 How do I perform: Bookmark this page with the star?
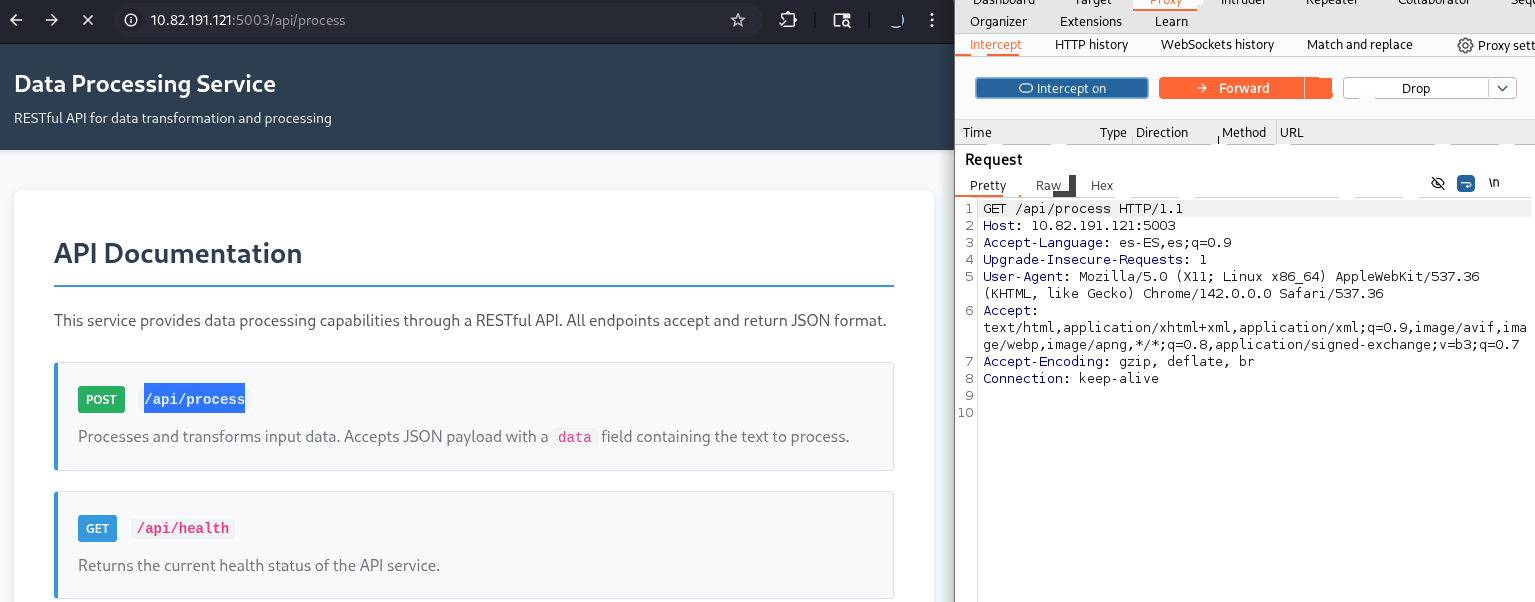point(738,20)
